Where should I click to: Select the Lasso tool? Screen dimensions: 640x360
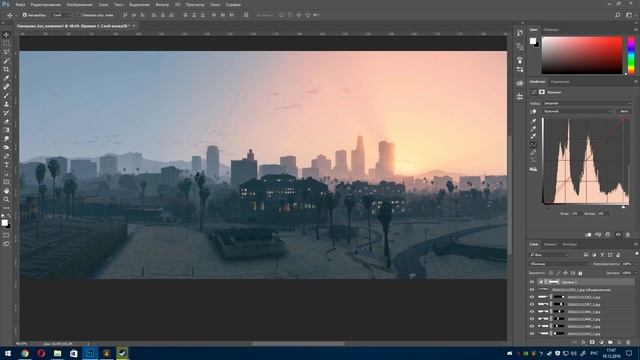click(x=6, y=52)
